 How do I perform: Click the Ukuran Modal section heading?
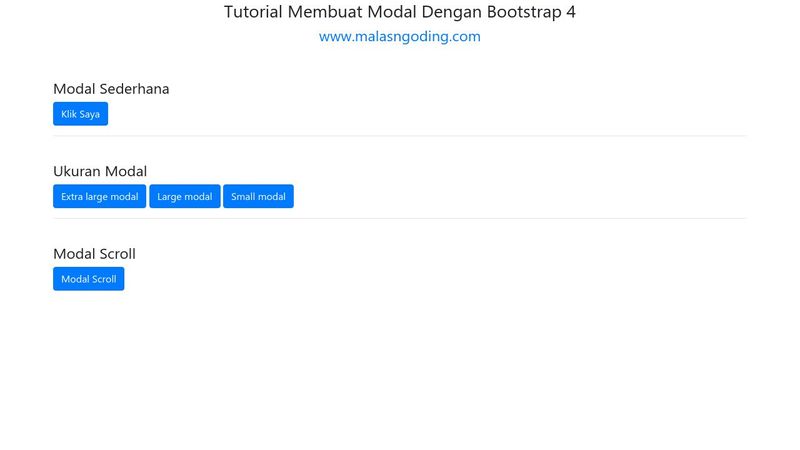(x=100, y=171)
